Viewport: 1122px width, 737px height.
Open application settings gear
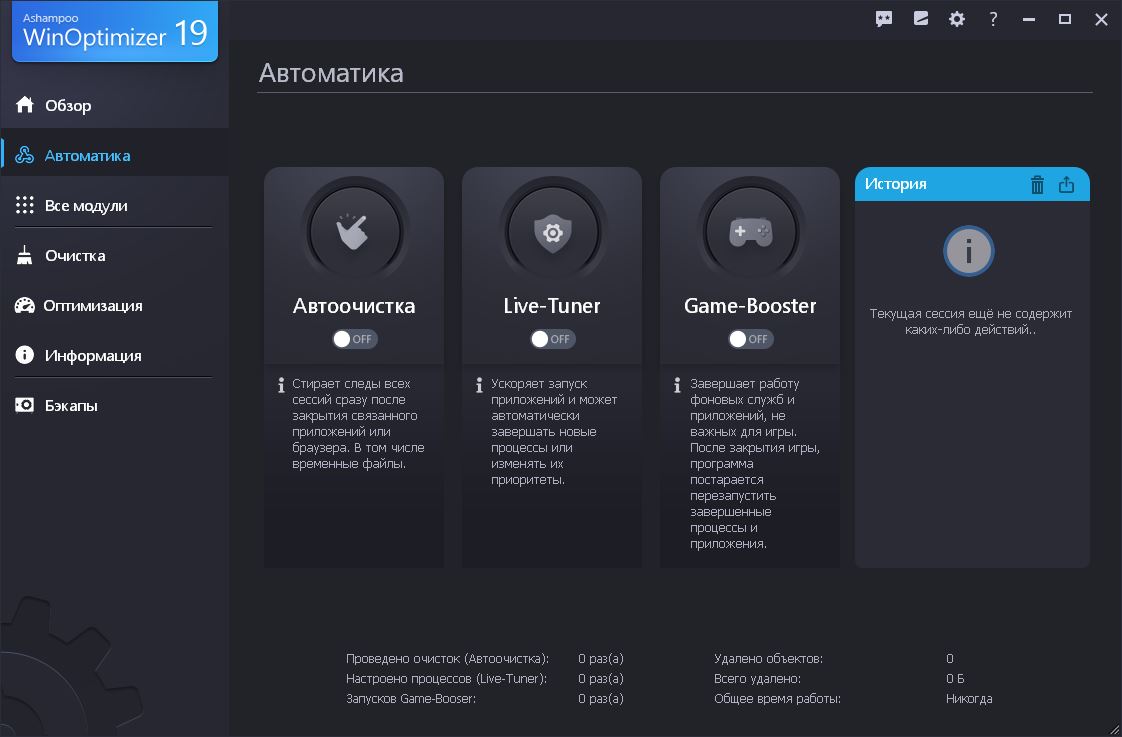(x=956, y=18)
